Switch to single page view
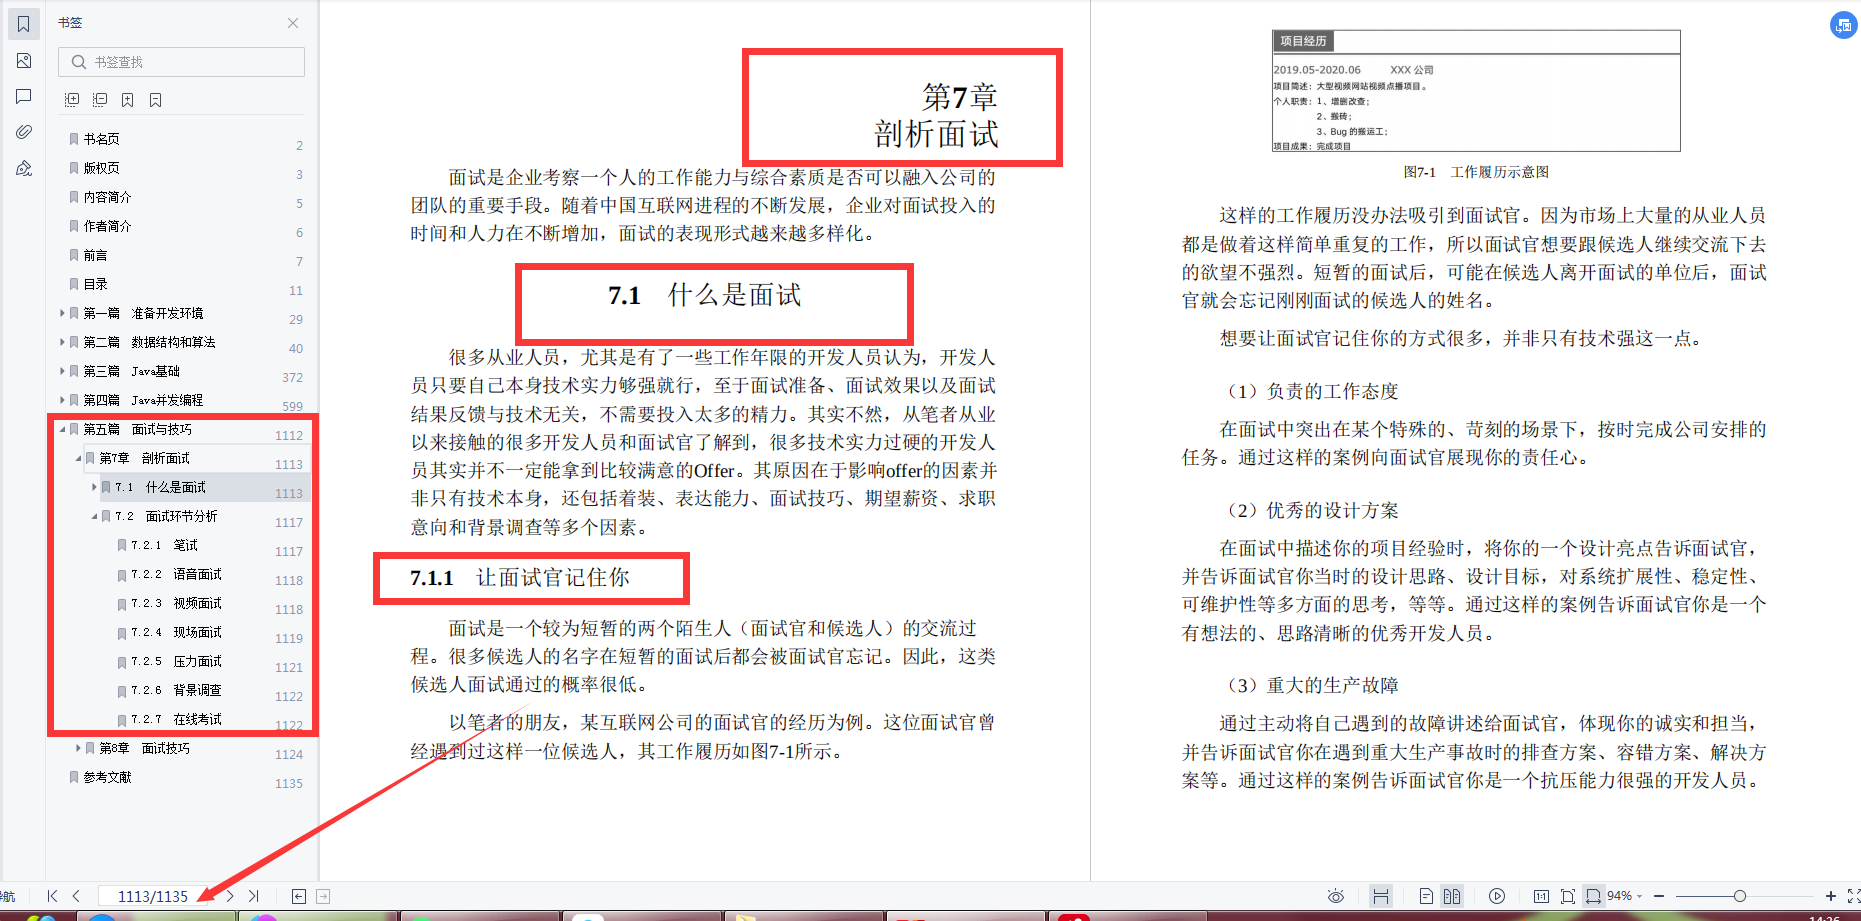The height and width of the screenshot is (921, 1861). point(1426,896)
